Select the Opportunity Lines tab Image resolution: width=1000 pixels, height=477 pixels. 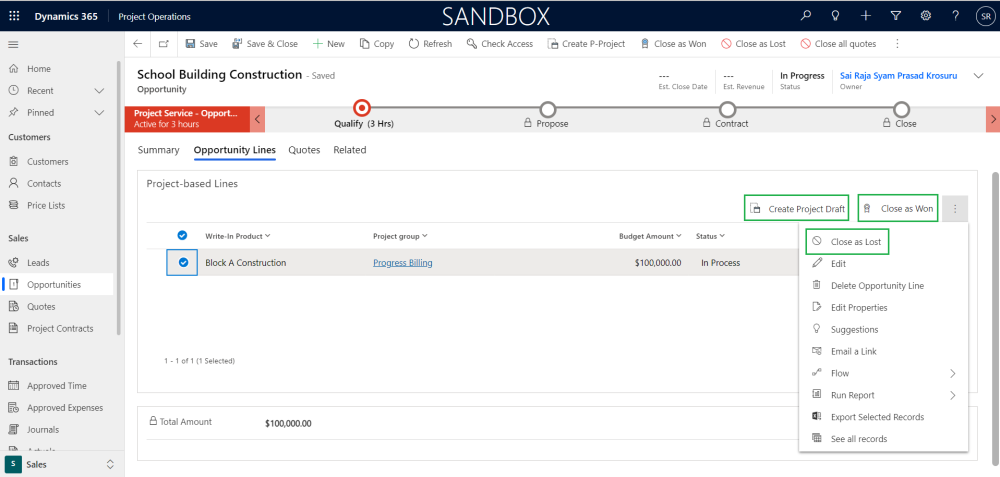235,150
